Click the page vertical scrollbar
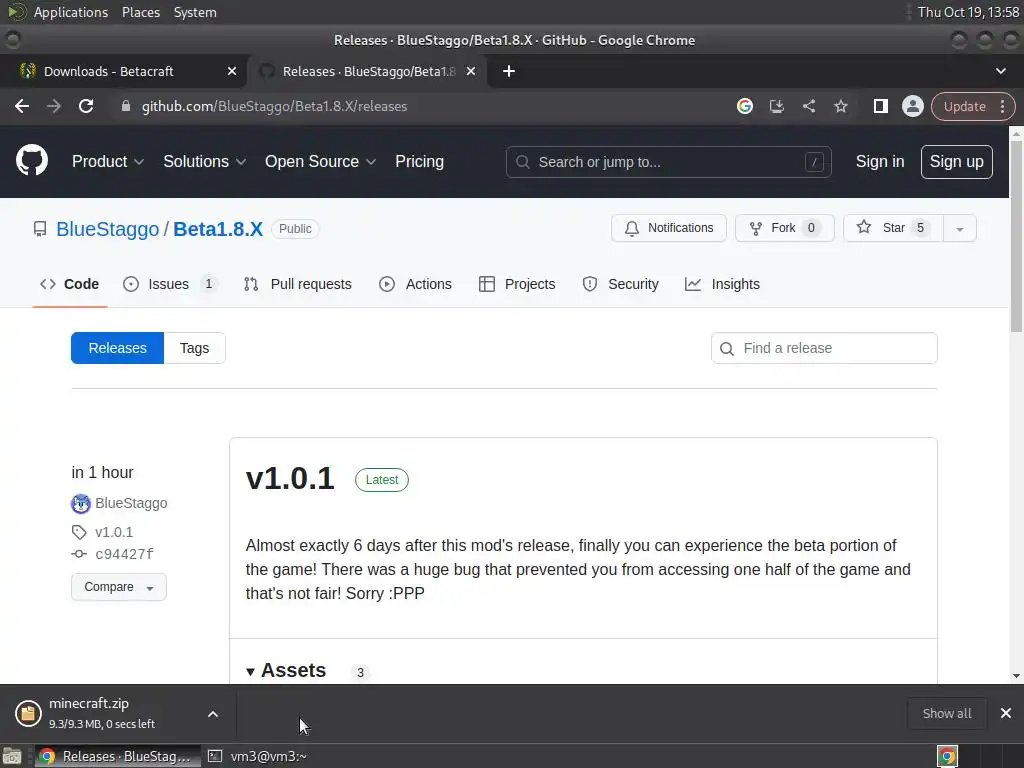1024x768 pixels. coord(1016,235)
